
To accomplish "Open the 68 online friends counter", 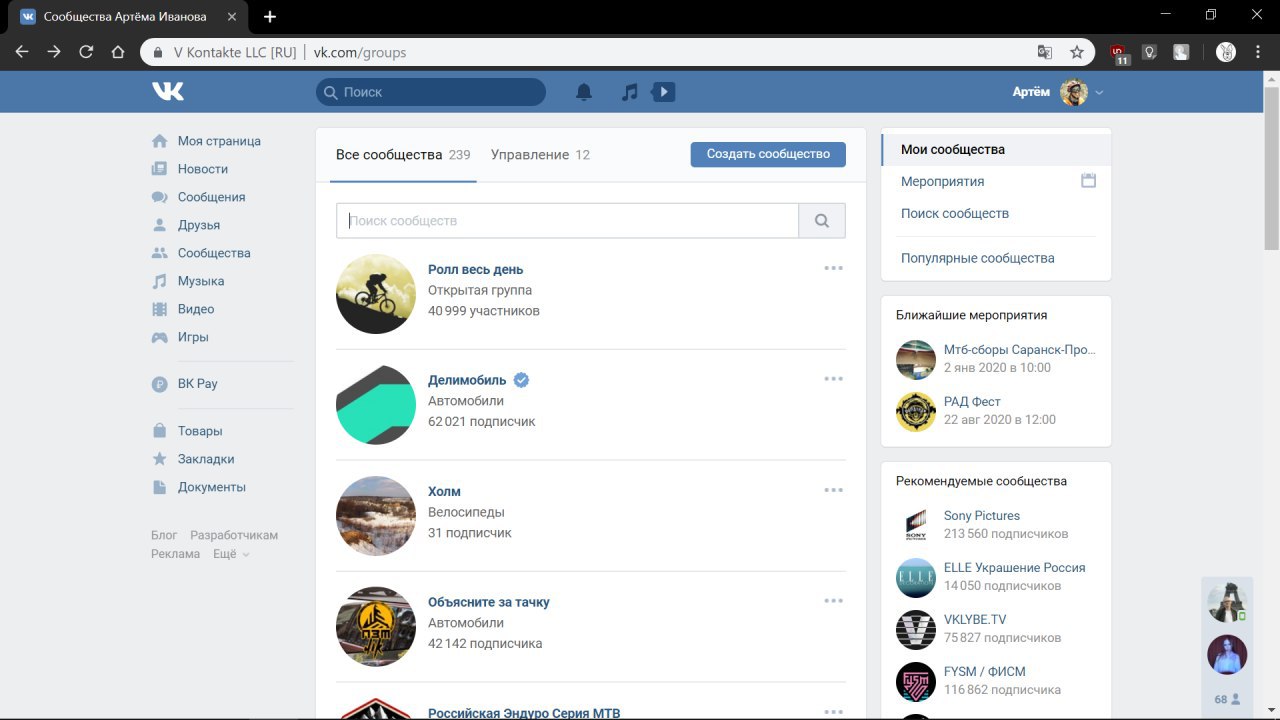I will (1227, 699).
